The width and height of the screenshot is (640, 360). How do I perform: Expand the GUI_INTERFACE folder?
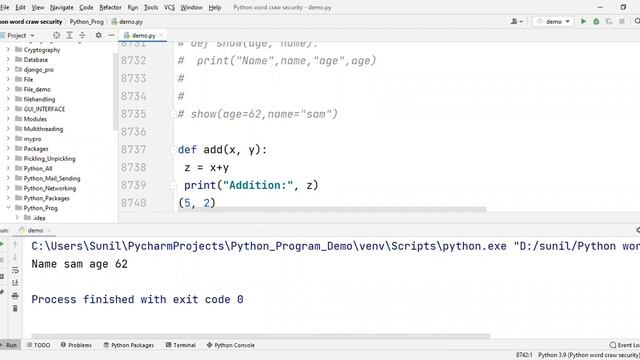pyautogui.click(x=8, y=109)
